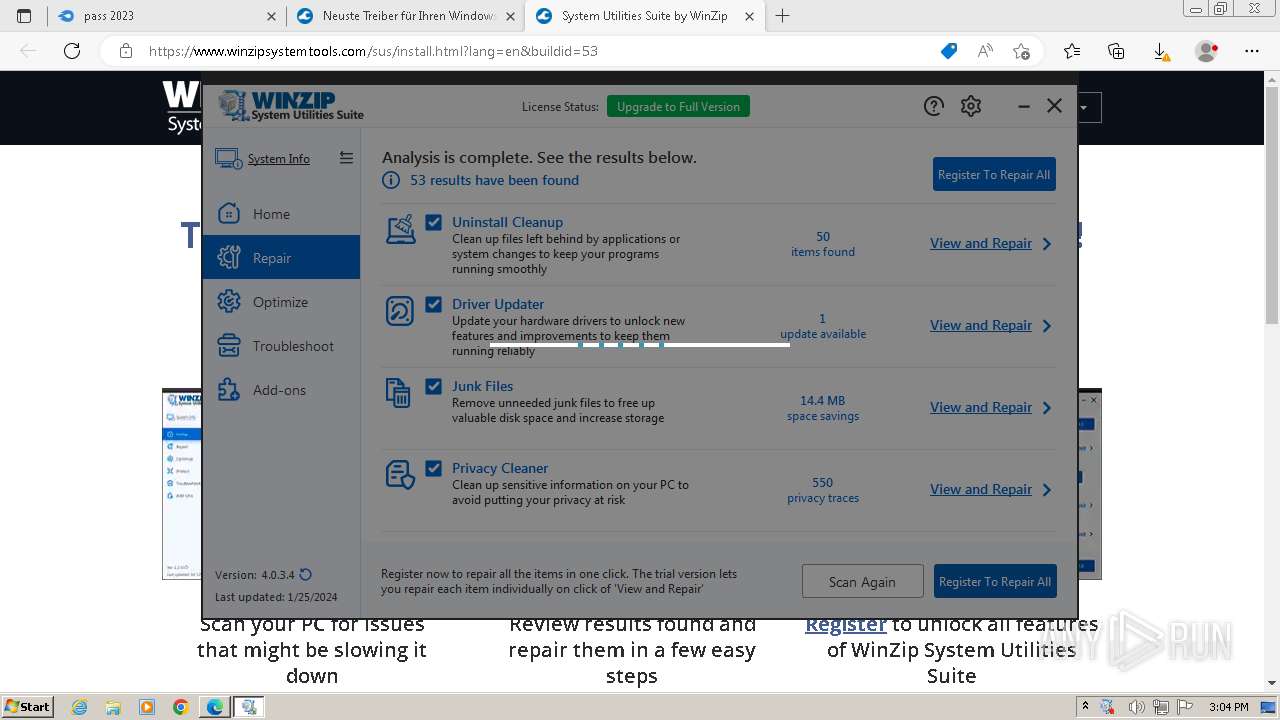Add this page to favorites star
This screenshot has height=720, width=1280.
(1021, 51)
